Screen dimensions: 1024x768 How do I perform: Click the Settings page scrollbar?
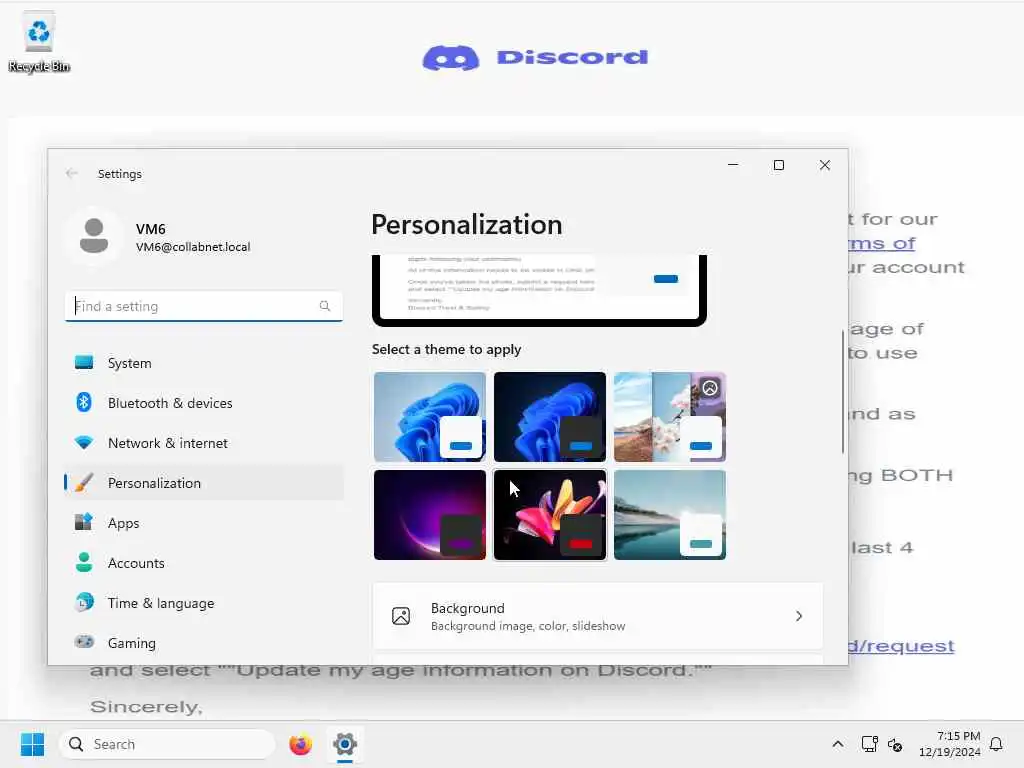click(842, 392)
